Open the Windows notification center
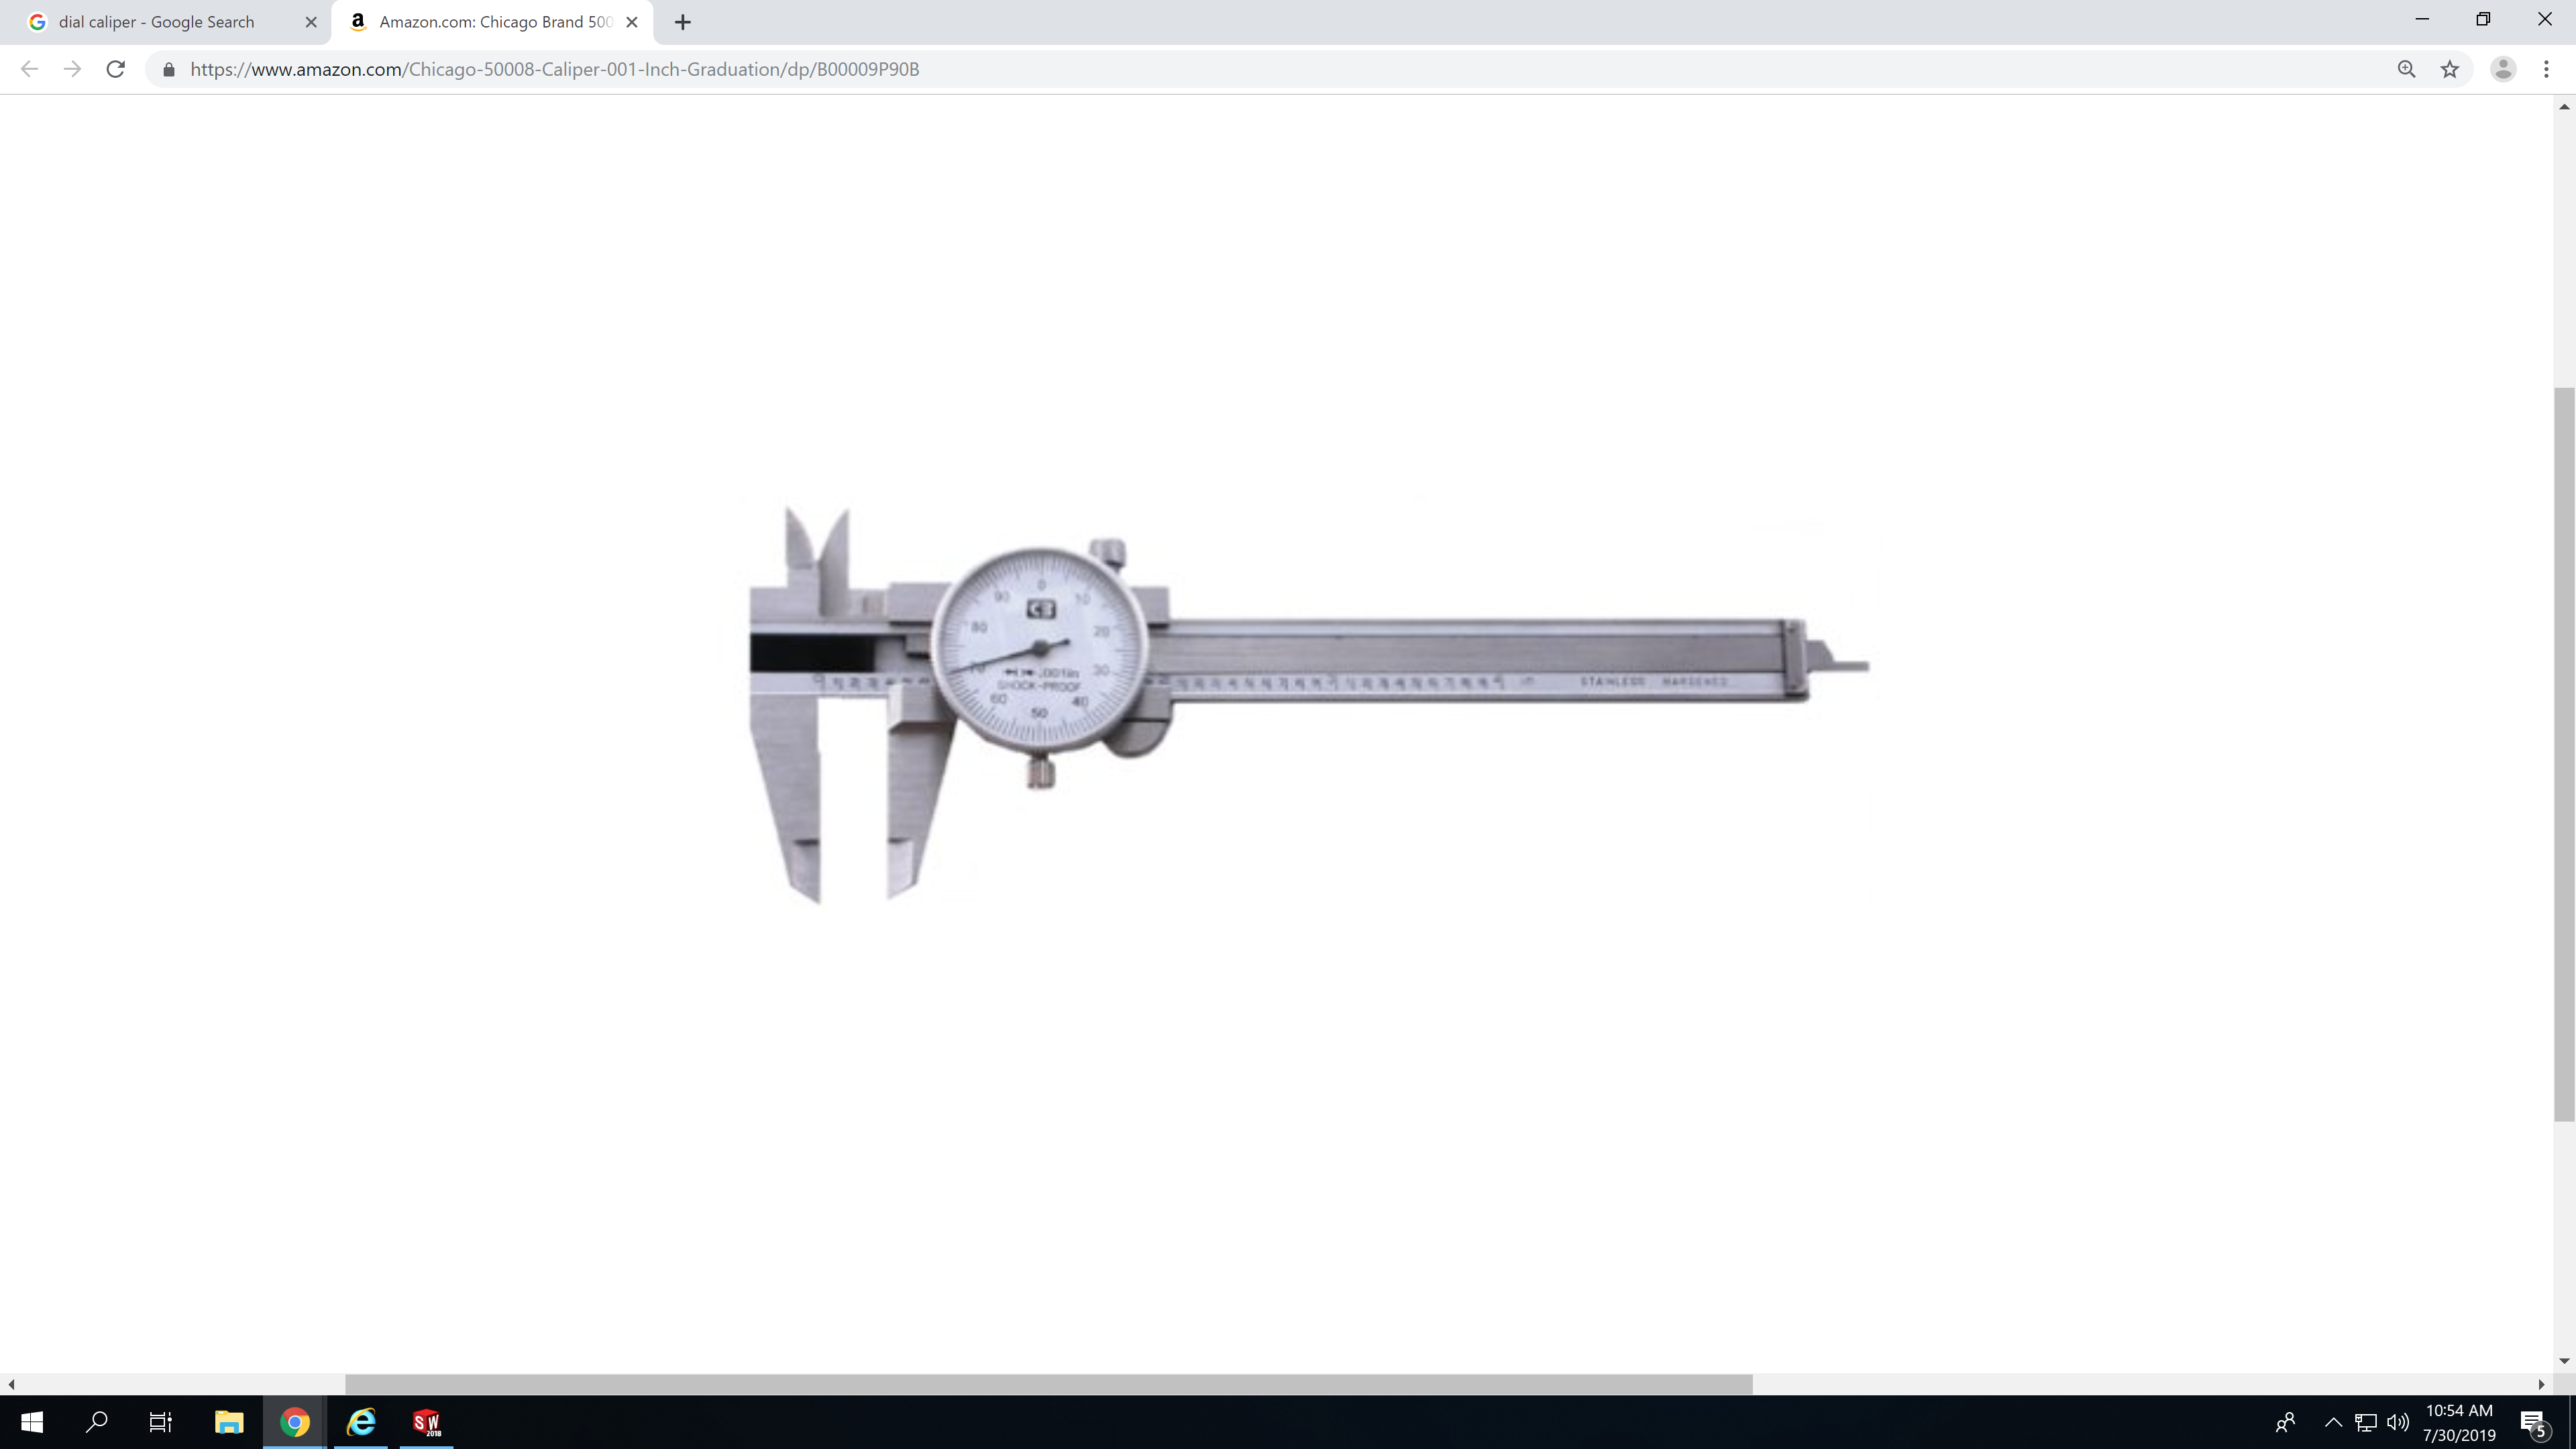 click(2533, 1422)
